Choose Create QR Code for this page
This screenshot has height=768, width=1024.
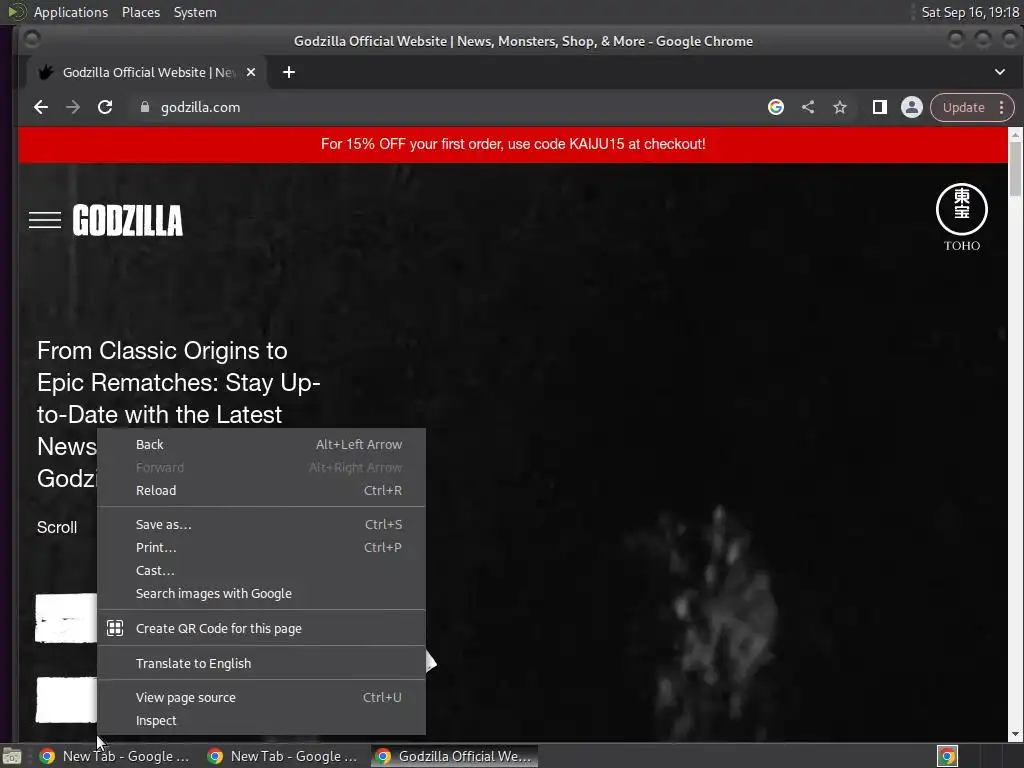click(261, 628)
